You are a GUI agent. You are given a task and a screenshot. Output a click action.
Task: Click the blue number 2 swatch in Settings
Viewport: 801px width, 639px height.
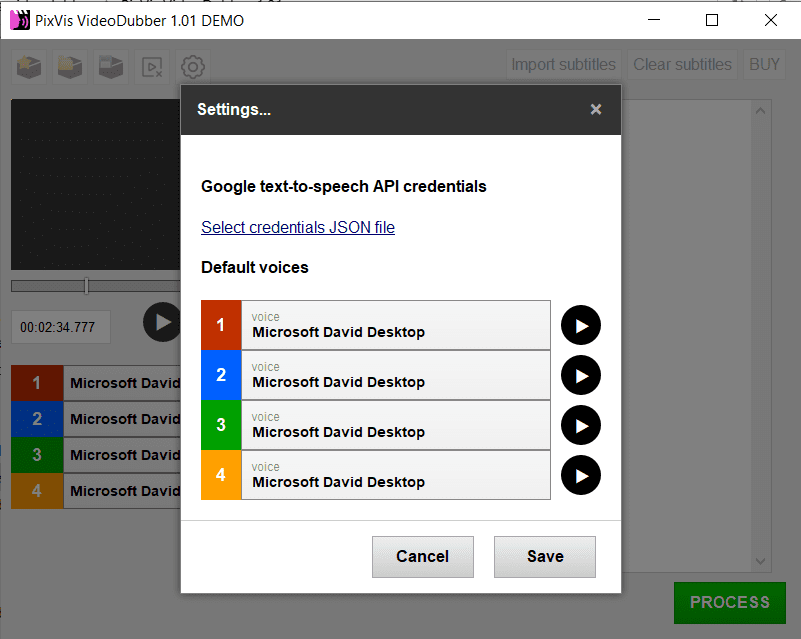click(221, 375)
